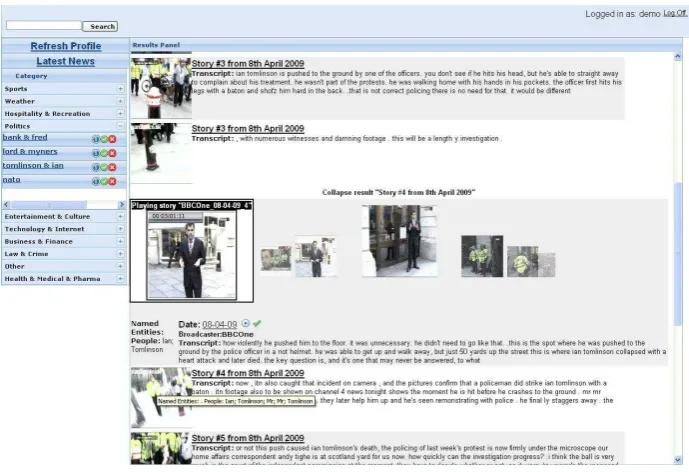Click the results panel vertical scrollbar thumb

click(x=678, y=254)
